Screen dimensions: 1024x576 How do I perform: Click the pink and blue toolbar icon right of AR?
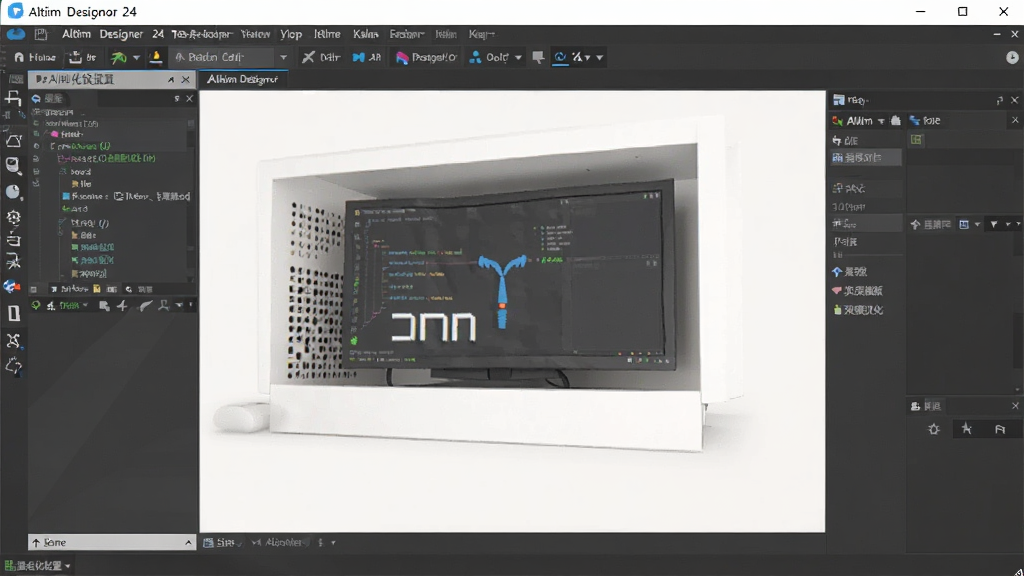[x=402, y=57]
